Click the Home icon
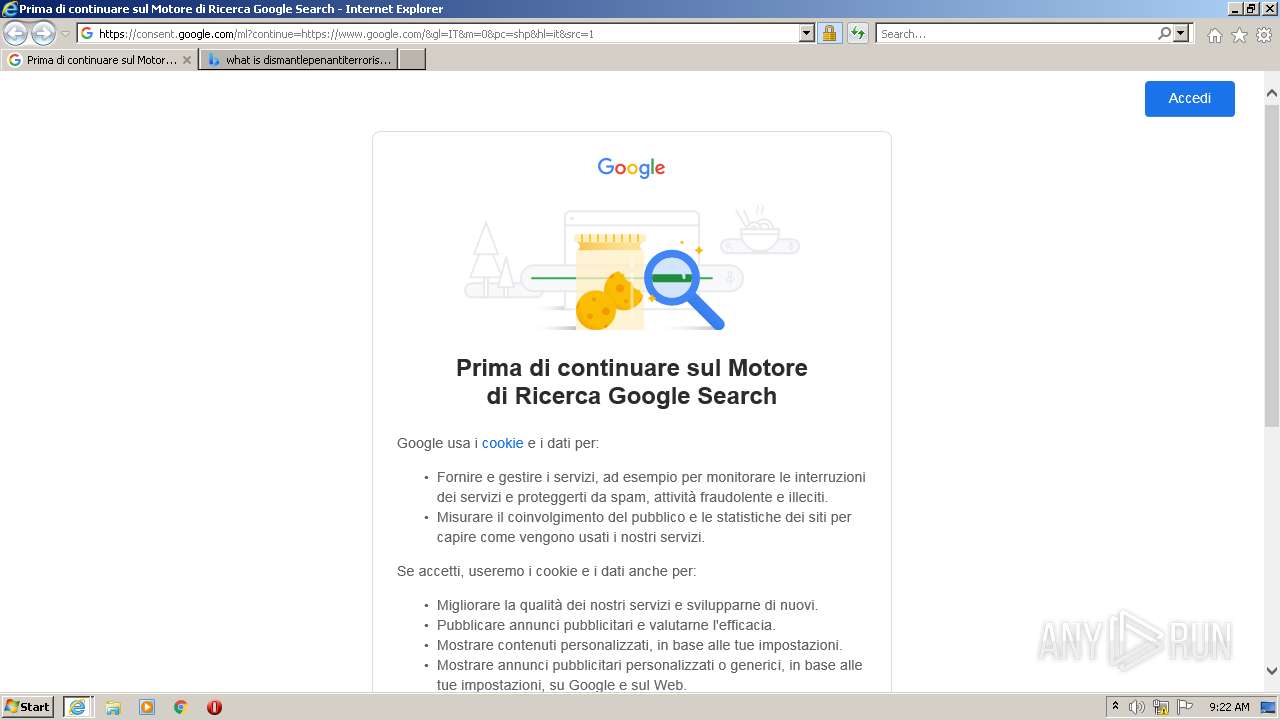Viewport: 1280px width, 720px height. point(1214,35)
